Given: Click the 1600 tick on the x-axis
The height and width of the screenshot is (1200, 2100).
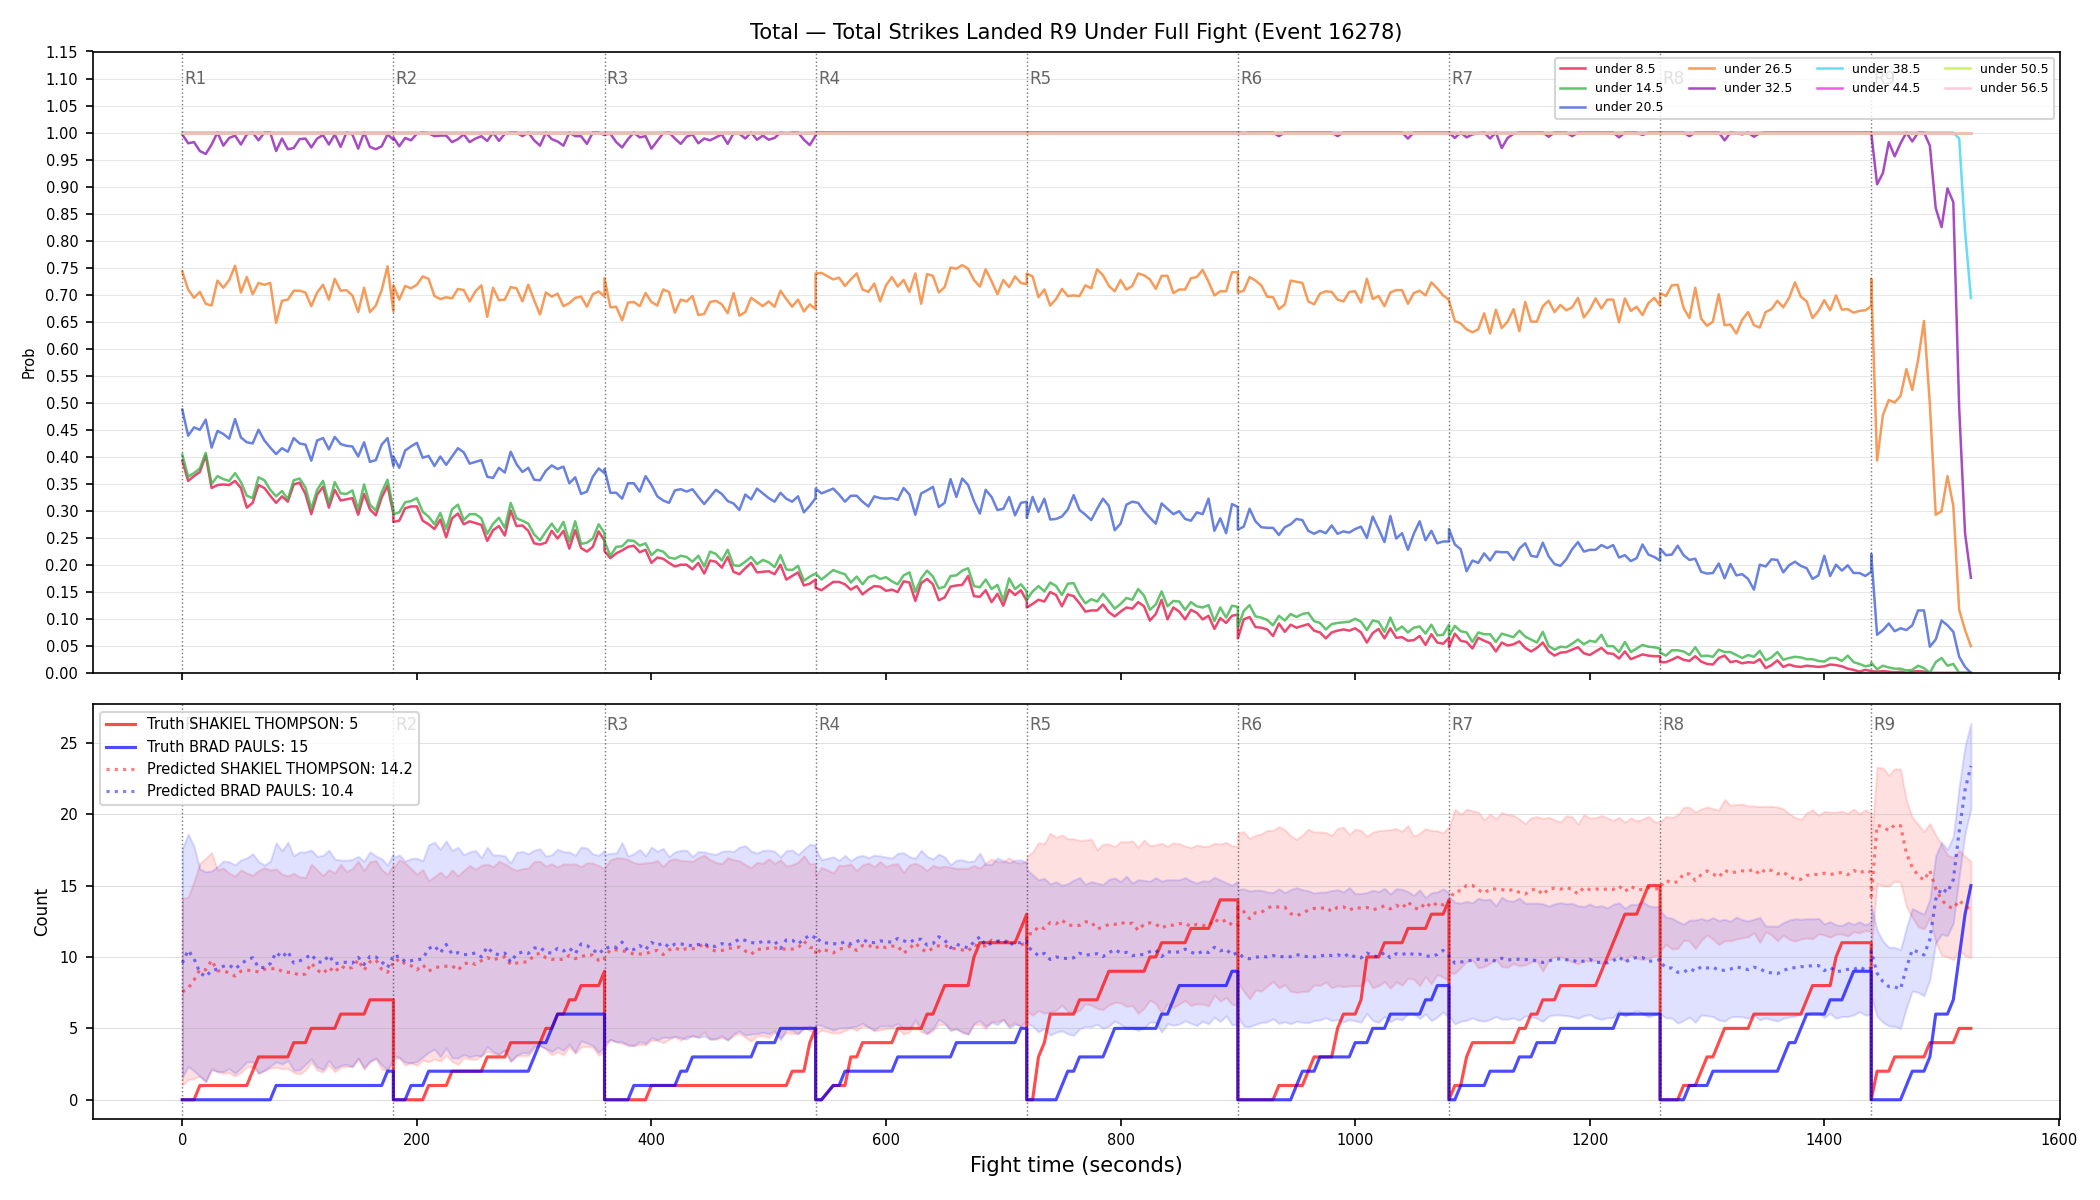Looking at the screenshot, I should [x=2059, y=1139].
